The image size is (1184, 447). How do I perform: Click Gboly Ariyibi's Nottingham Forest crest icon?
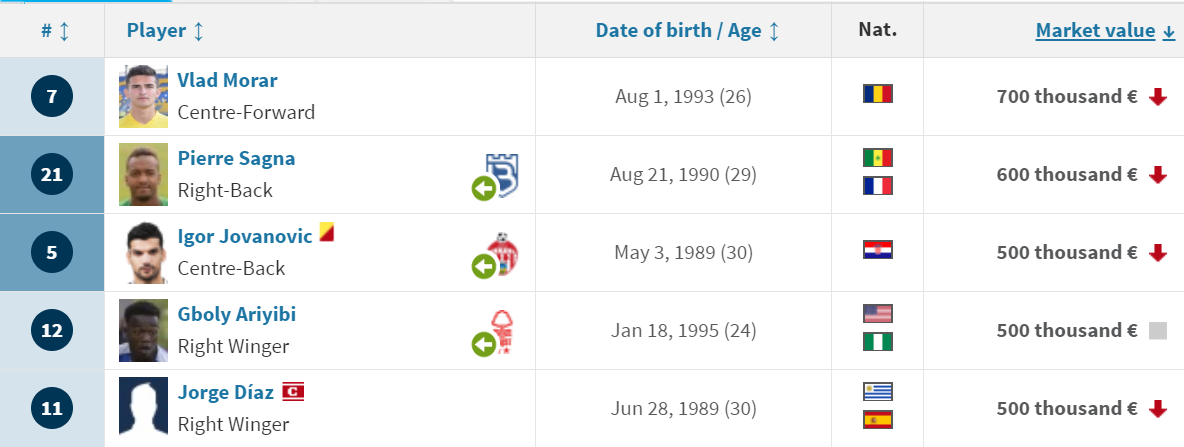point(502,331)
